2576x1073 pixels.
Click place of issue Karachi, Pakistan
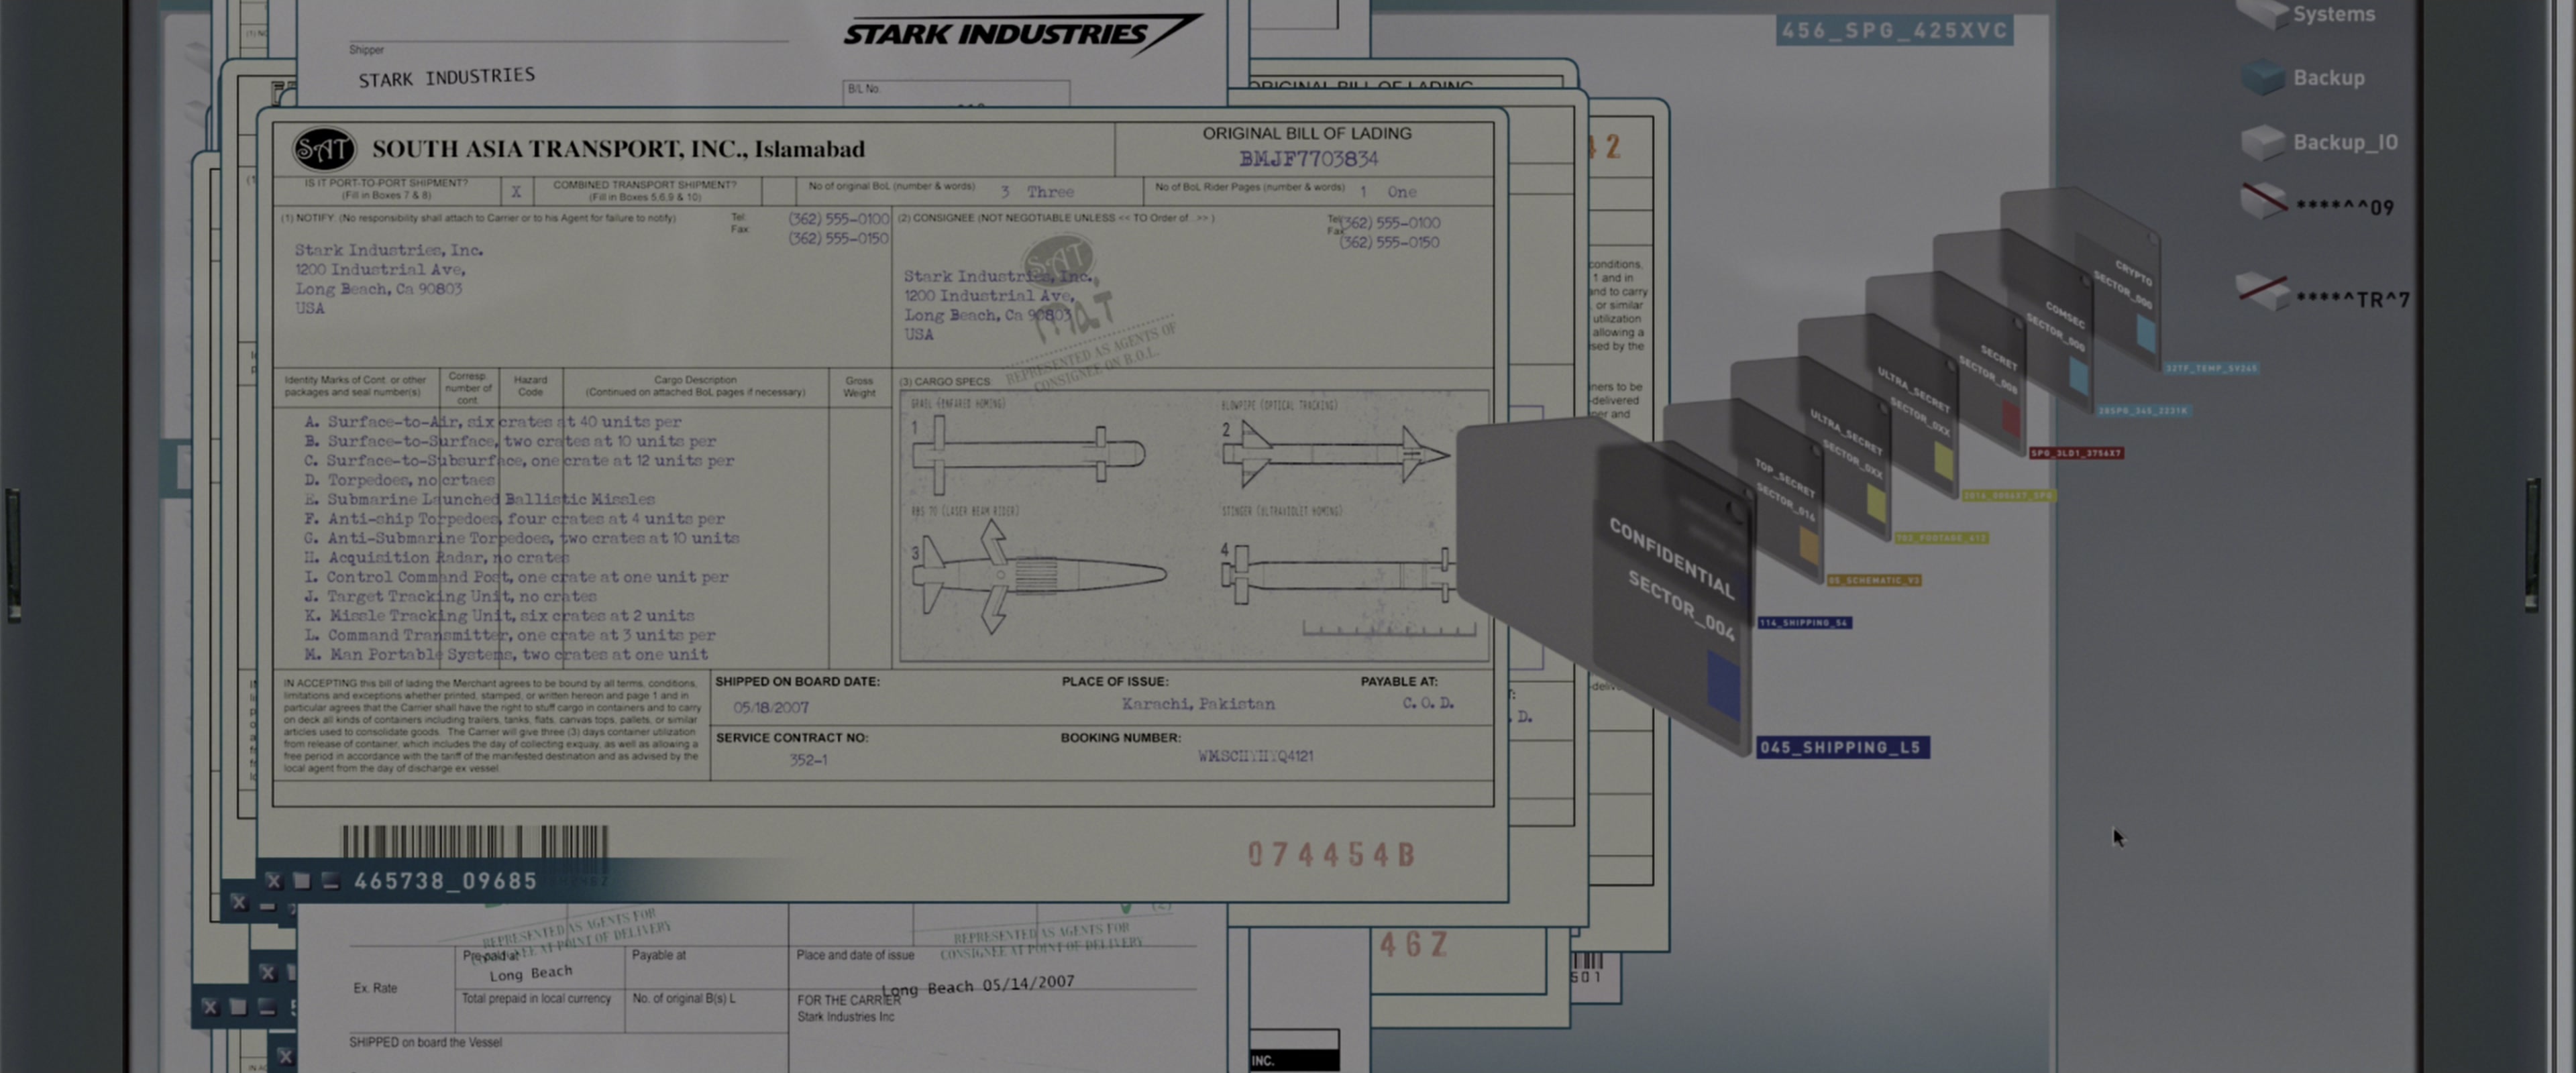(1198, 704)
